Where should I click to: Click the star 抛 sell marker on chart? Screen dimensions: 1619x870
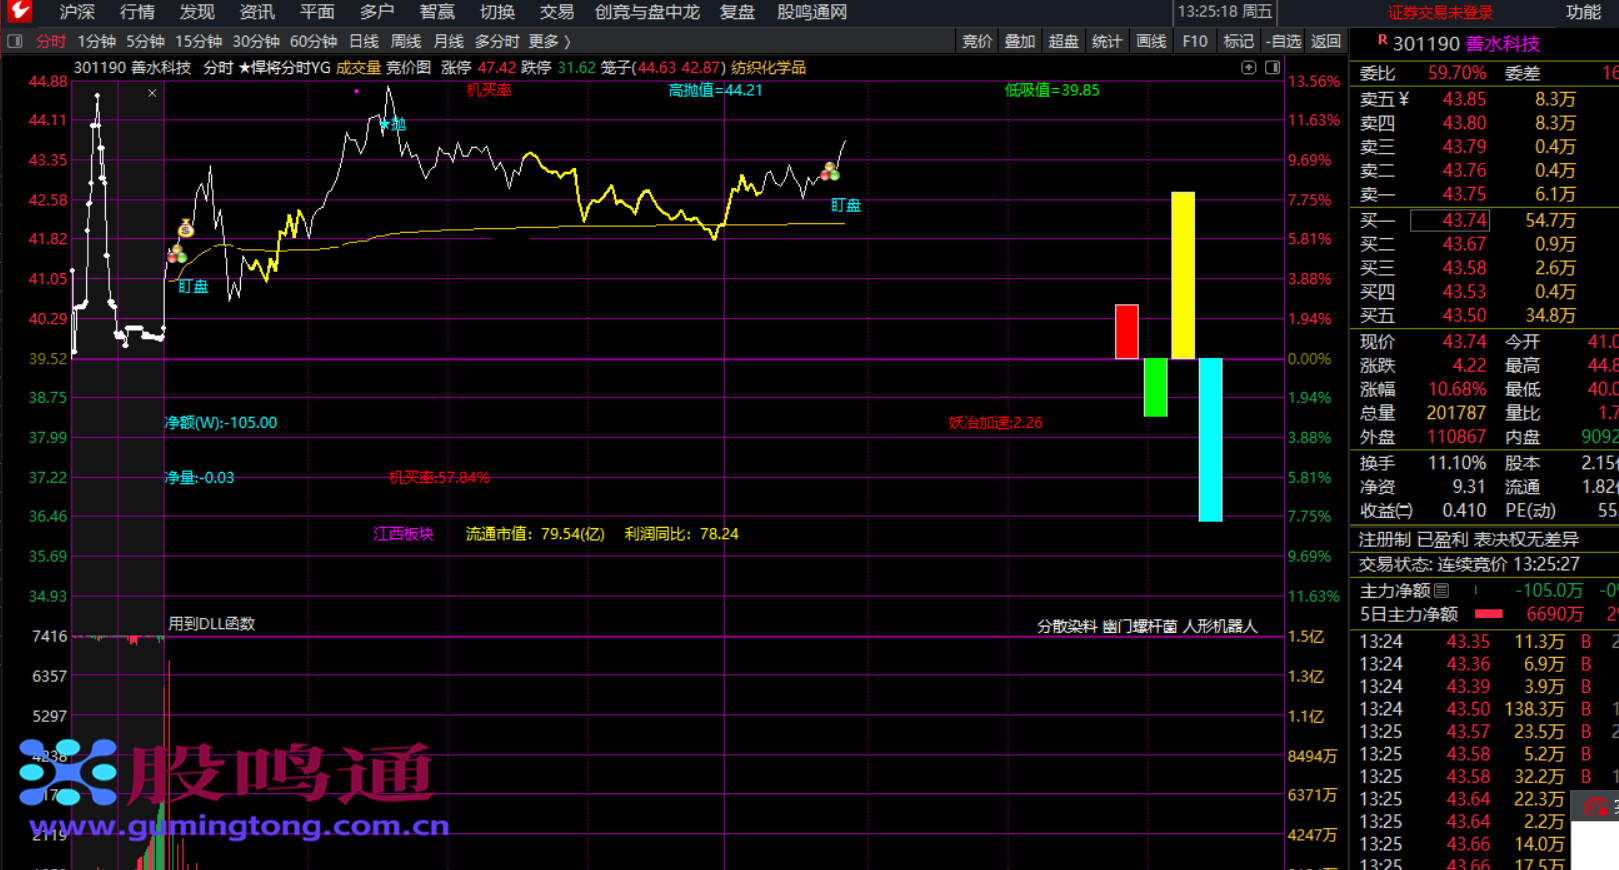(392, 124)
